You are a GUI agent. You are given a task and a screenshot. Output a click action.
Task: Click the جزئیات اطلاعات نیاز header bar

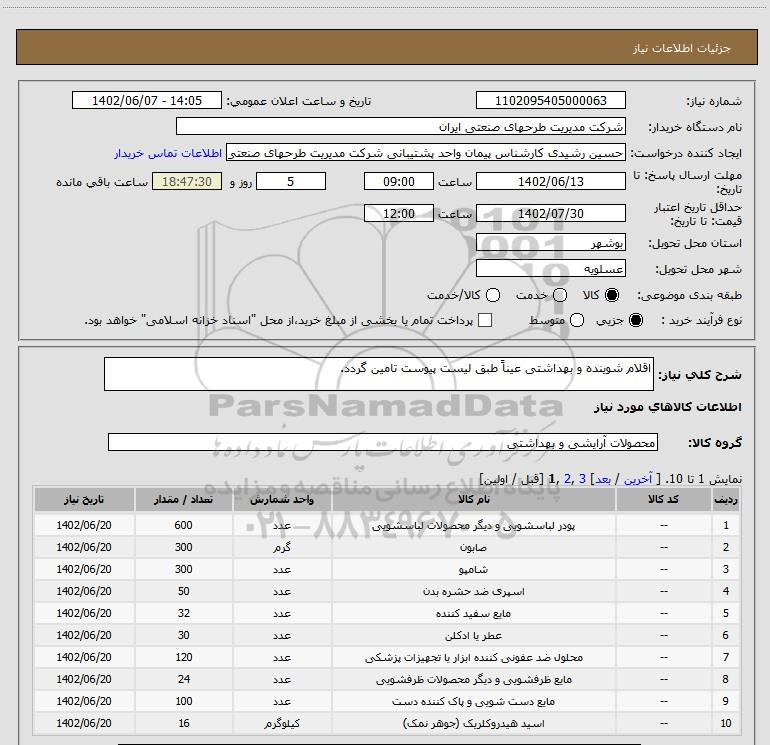386,47
